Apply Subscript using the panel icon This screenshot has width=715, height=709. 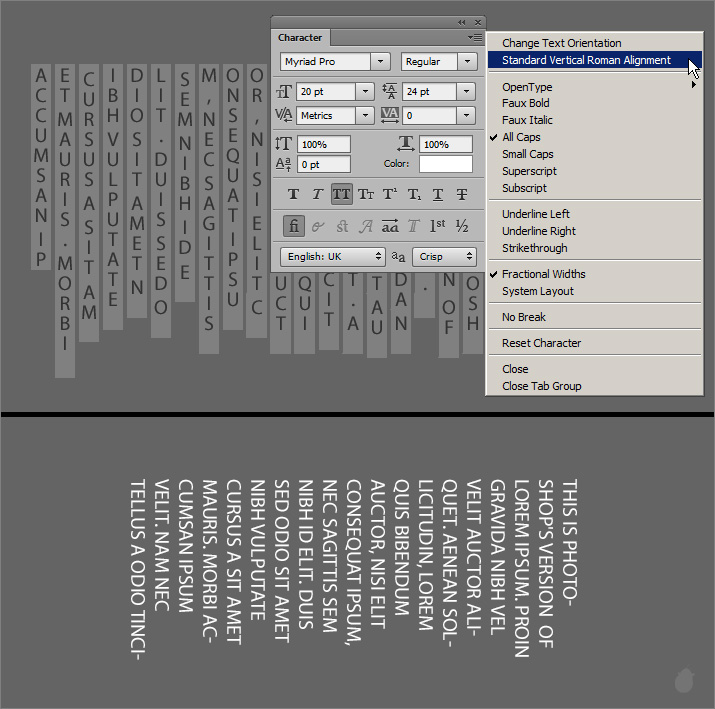[414, 194]
